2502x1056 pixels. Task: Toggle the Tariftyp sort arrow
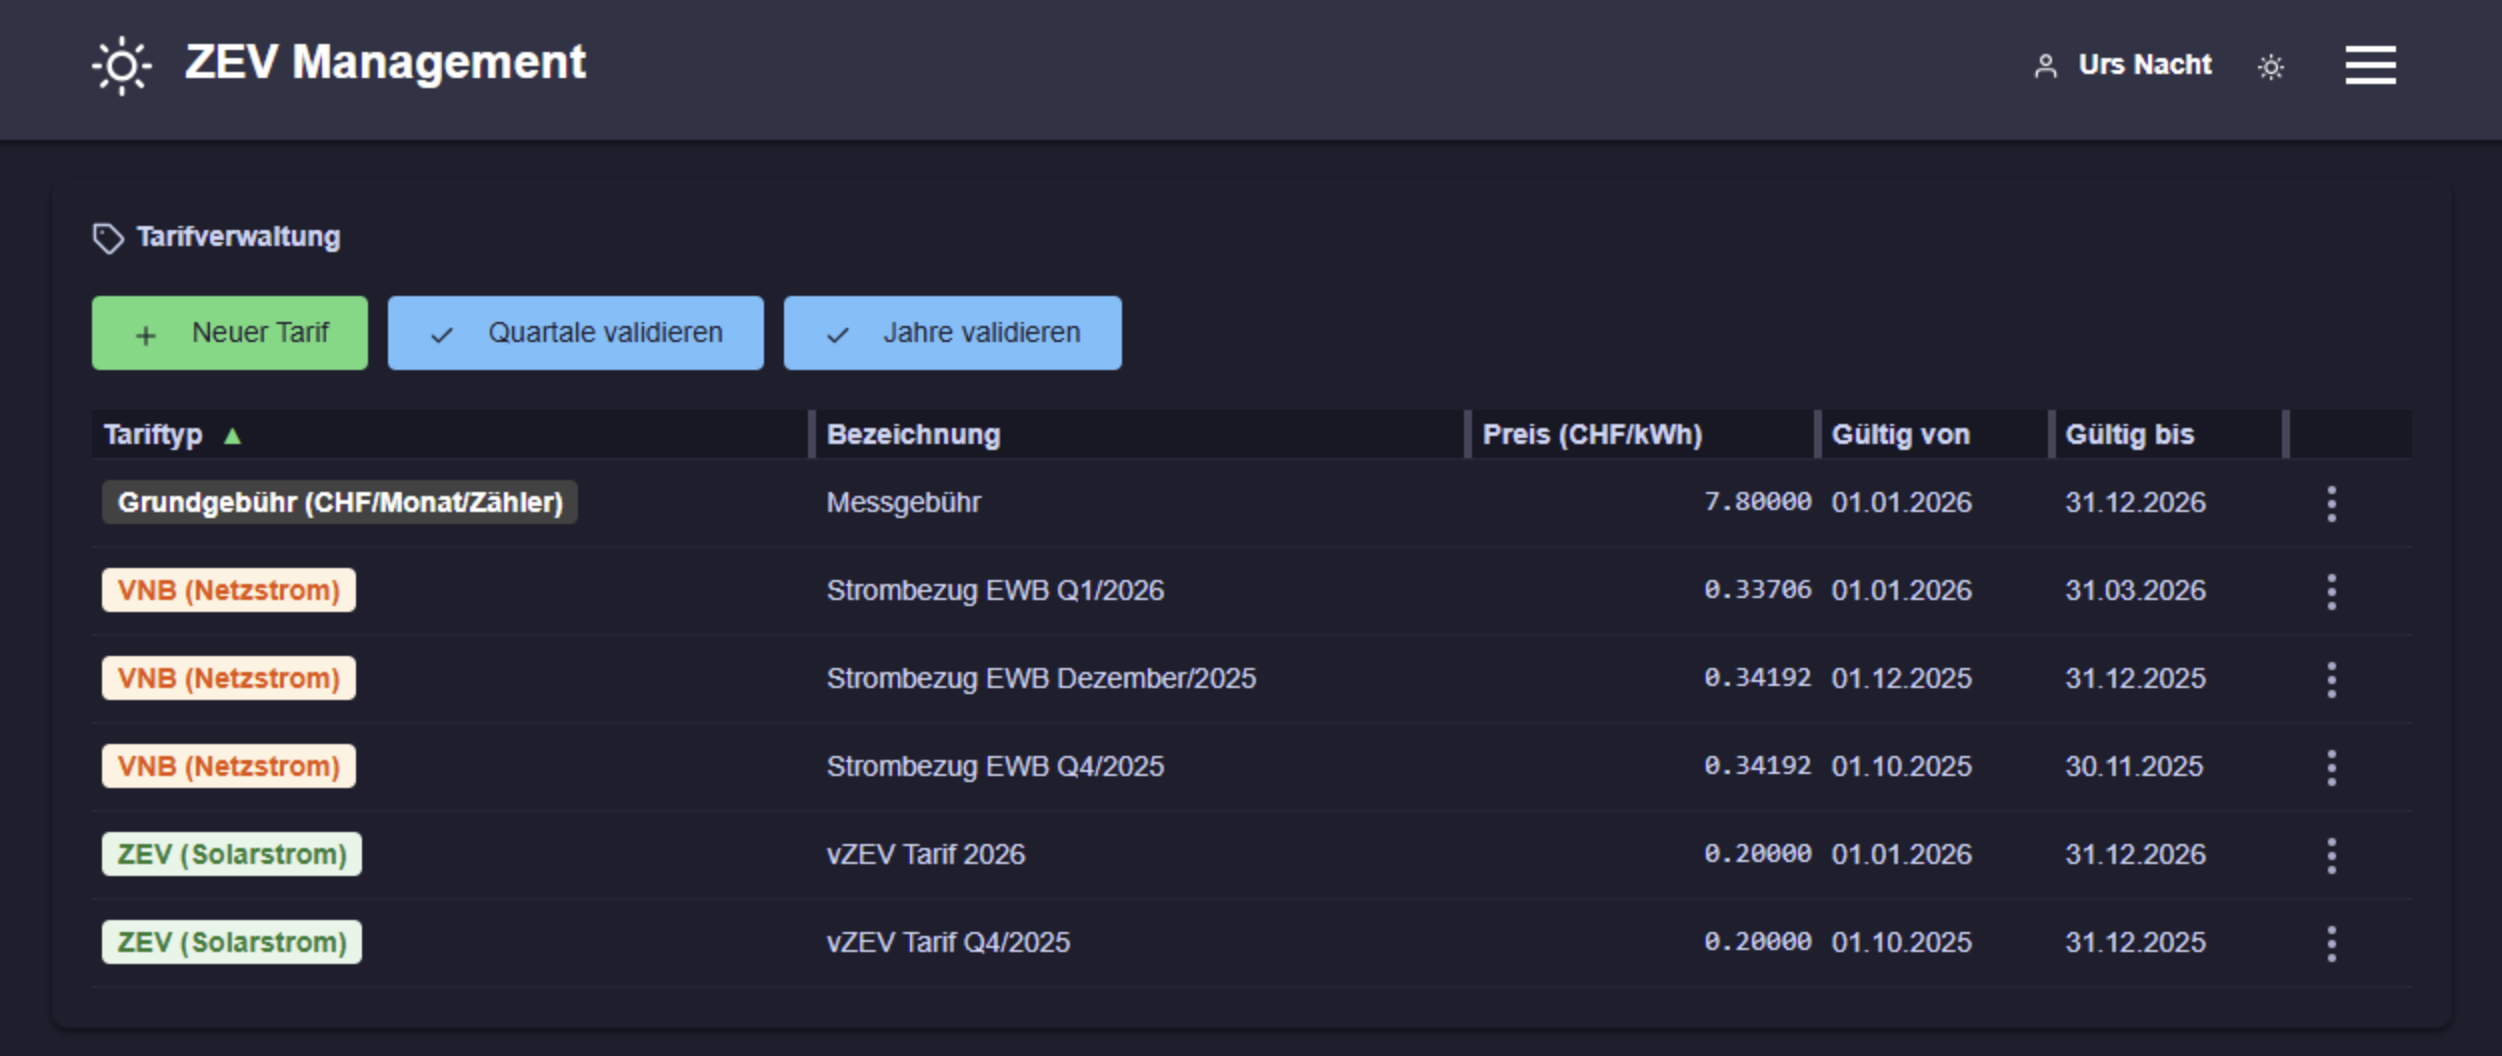232,436
